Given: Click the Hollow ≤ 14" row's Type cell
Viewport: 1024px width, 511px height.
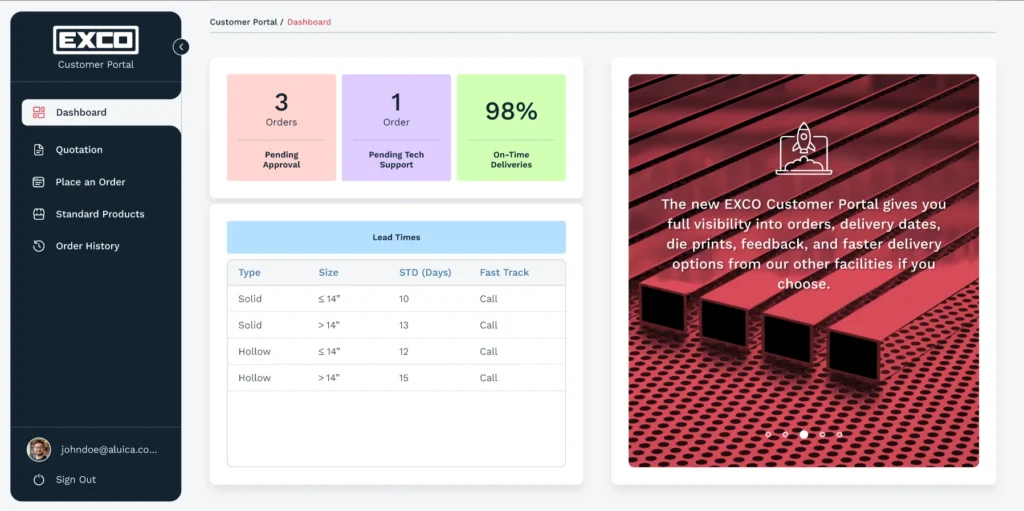Looking at the screenshot, I should pyautogui.click(x=255, y=352).
